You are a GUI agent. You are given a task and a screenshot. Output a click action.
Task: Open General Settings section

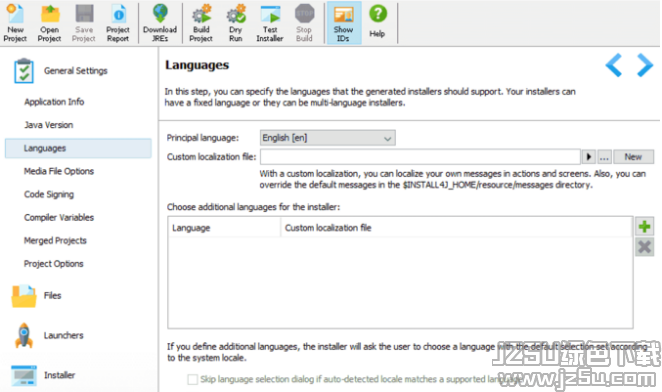click(x=61, y=71)
